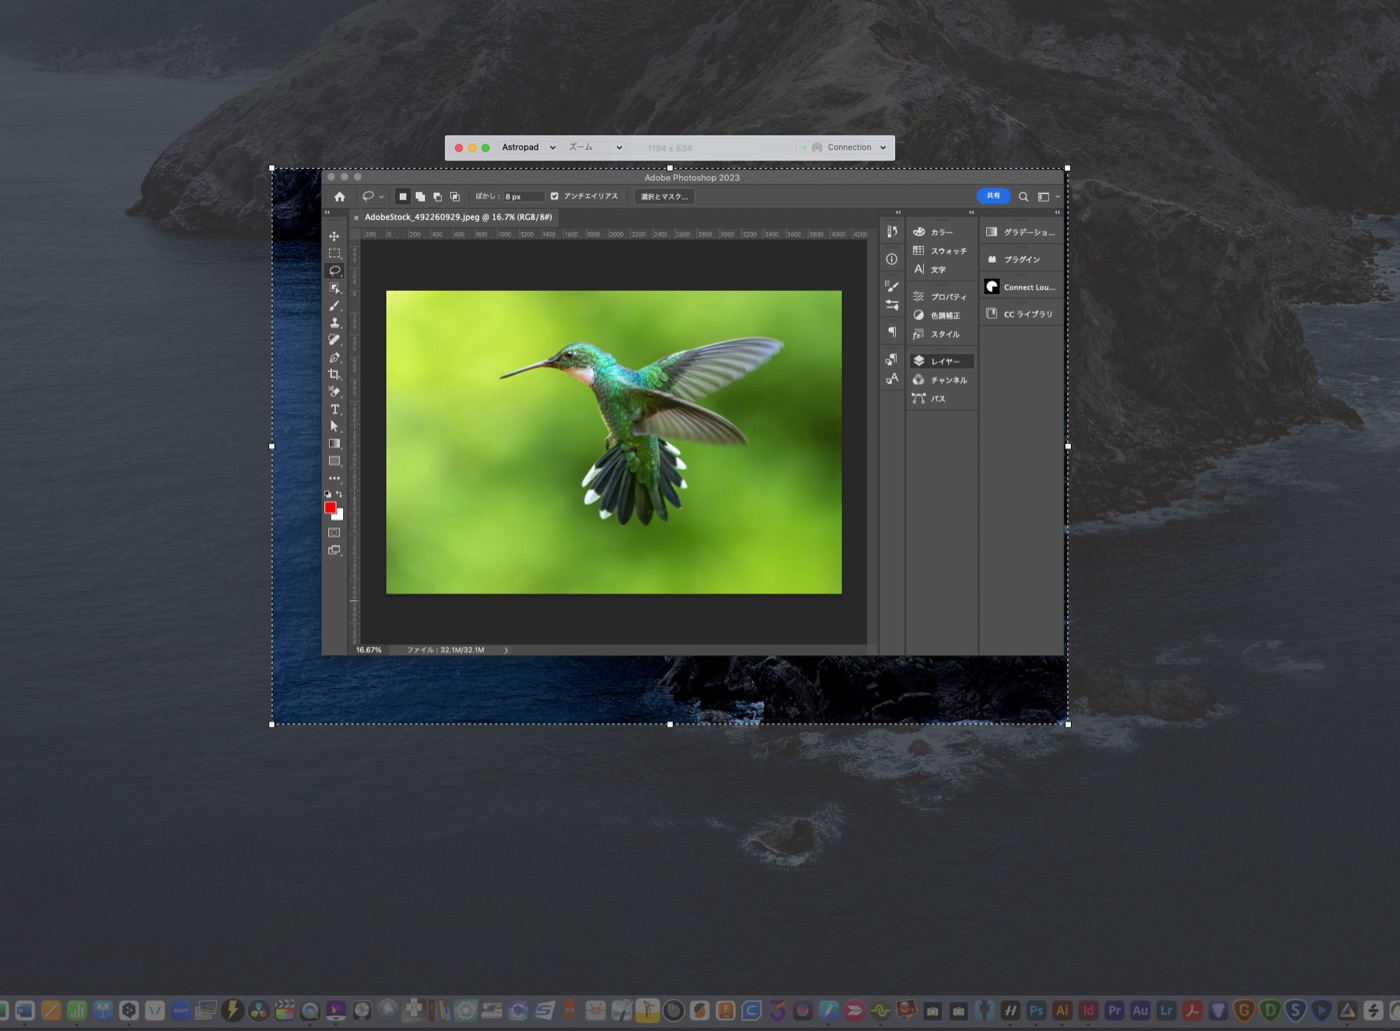Open the Astropad dropdown menu

point(528,147)
